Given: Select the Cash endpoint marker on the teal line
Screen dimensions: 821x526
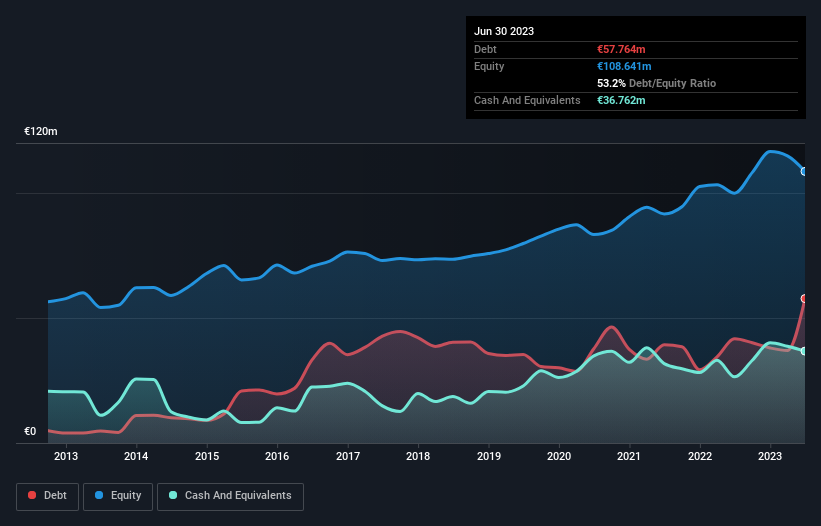Looking at the screenshot, I should 804,351.
